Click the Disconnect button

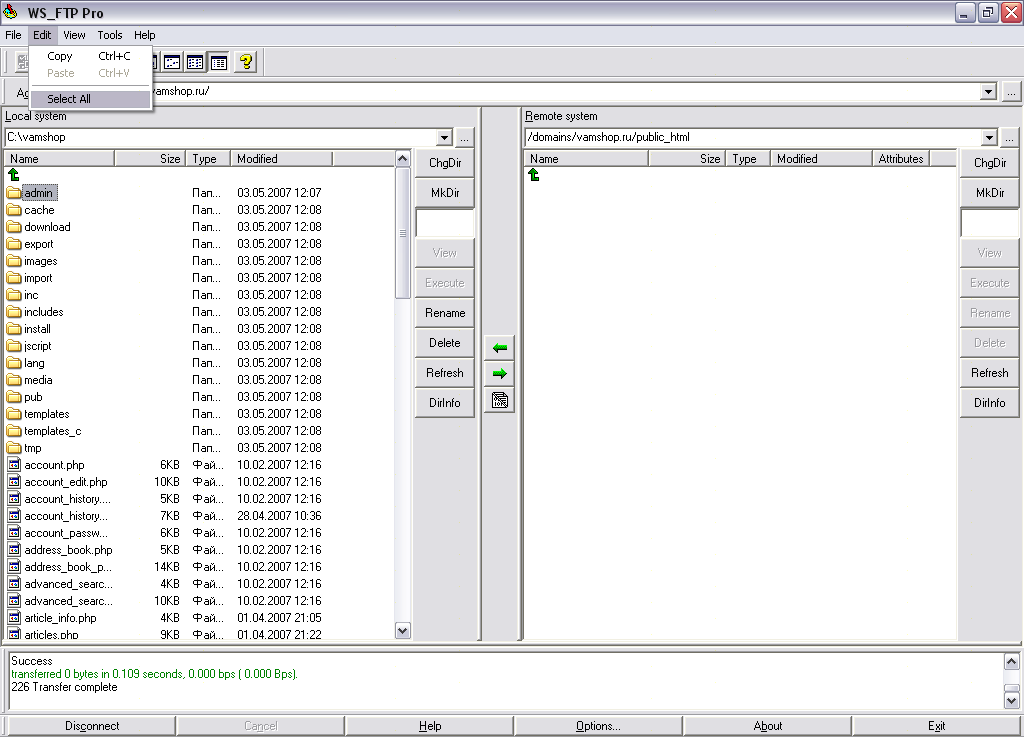91,726
